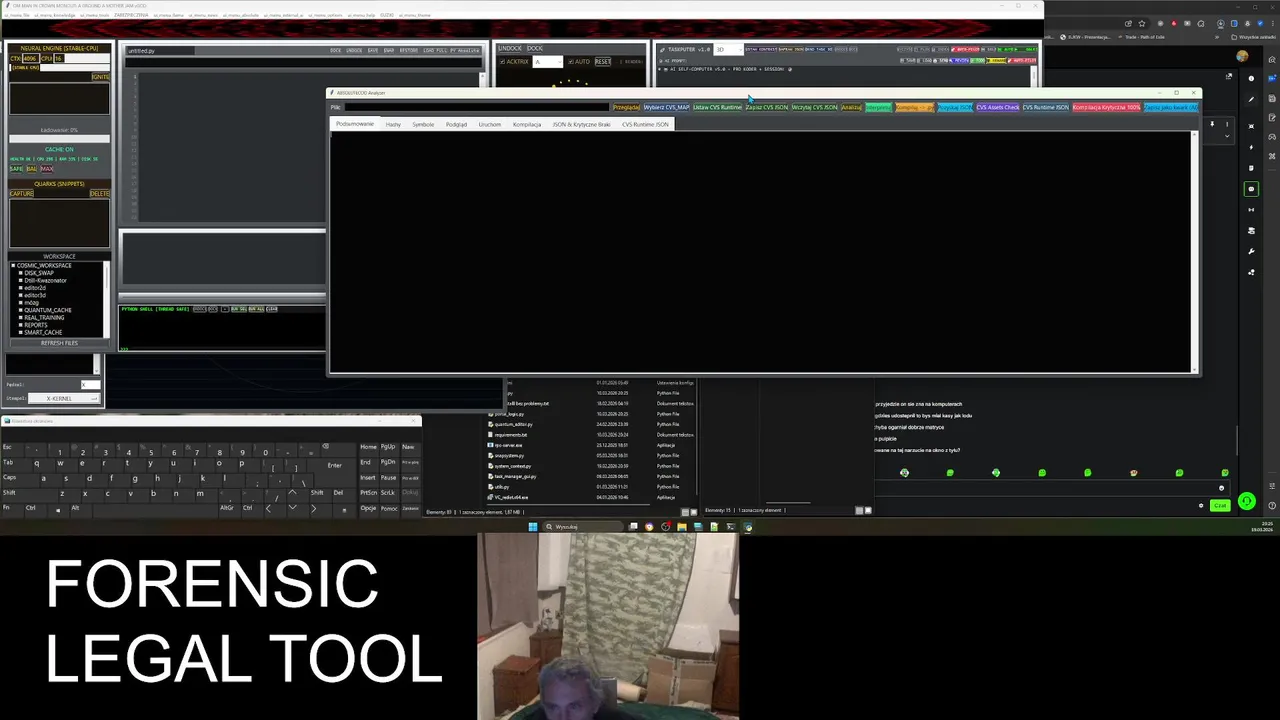The height and width of the screenshot is (720, 1280).
Task: Switch to the Uruchom tab
Action: 490,124
